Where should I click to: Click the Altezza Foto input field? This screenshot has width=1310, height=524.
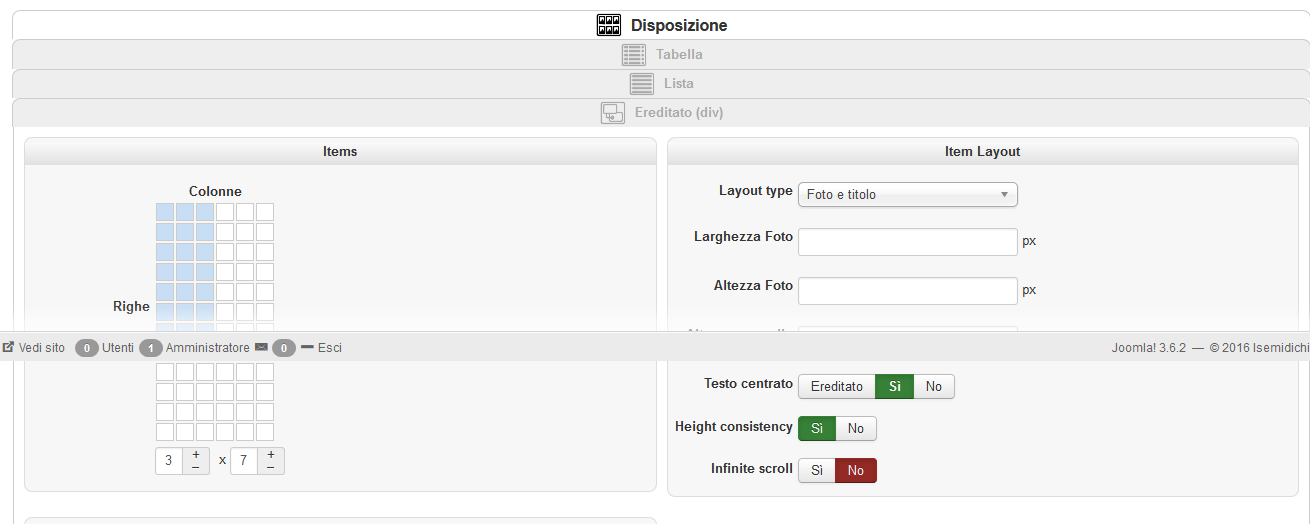click(907, 291)
